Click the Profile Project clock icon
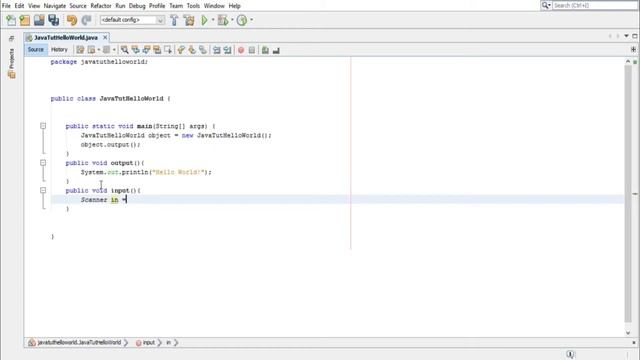Viewport: 640px width, 360px height. click(242, 20)
